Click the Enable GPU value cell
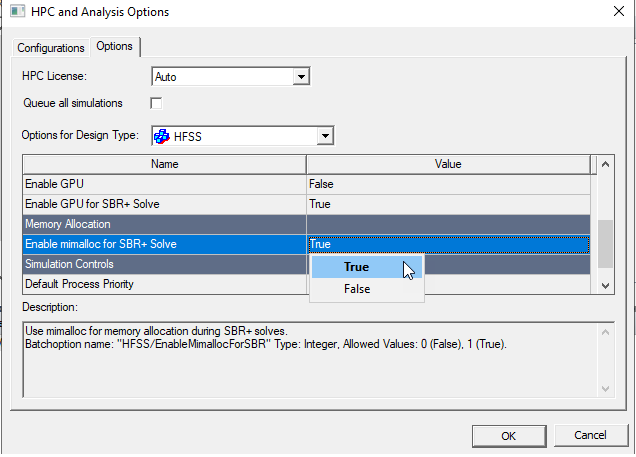 coord(447,184)
